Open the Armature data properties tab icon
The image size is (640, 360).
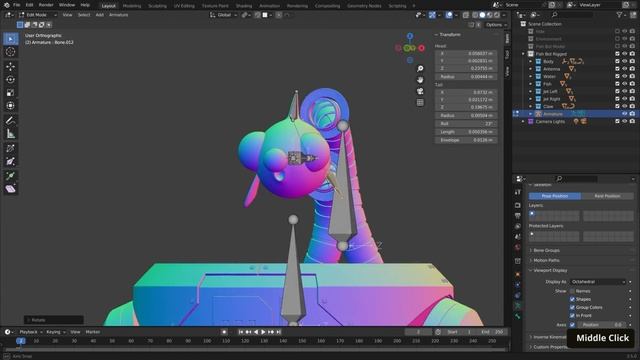pos(518,305)
